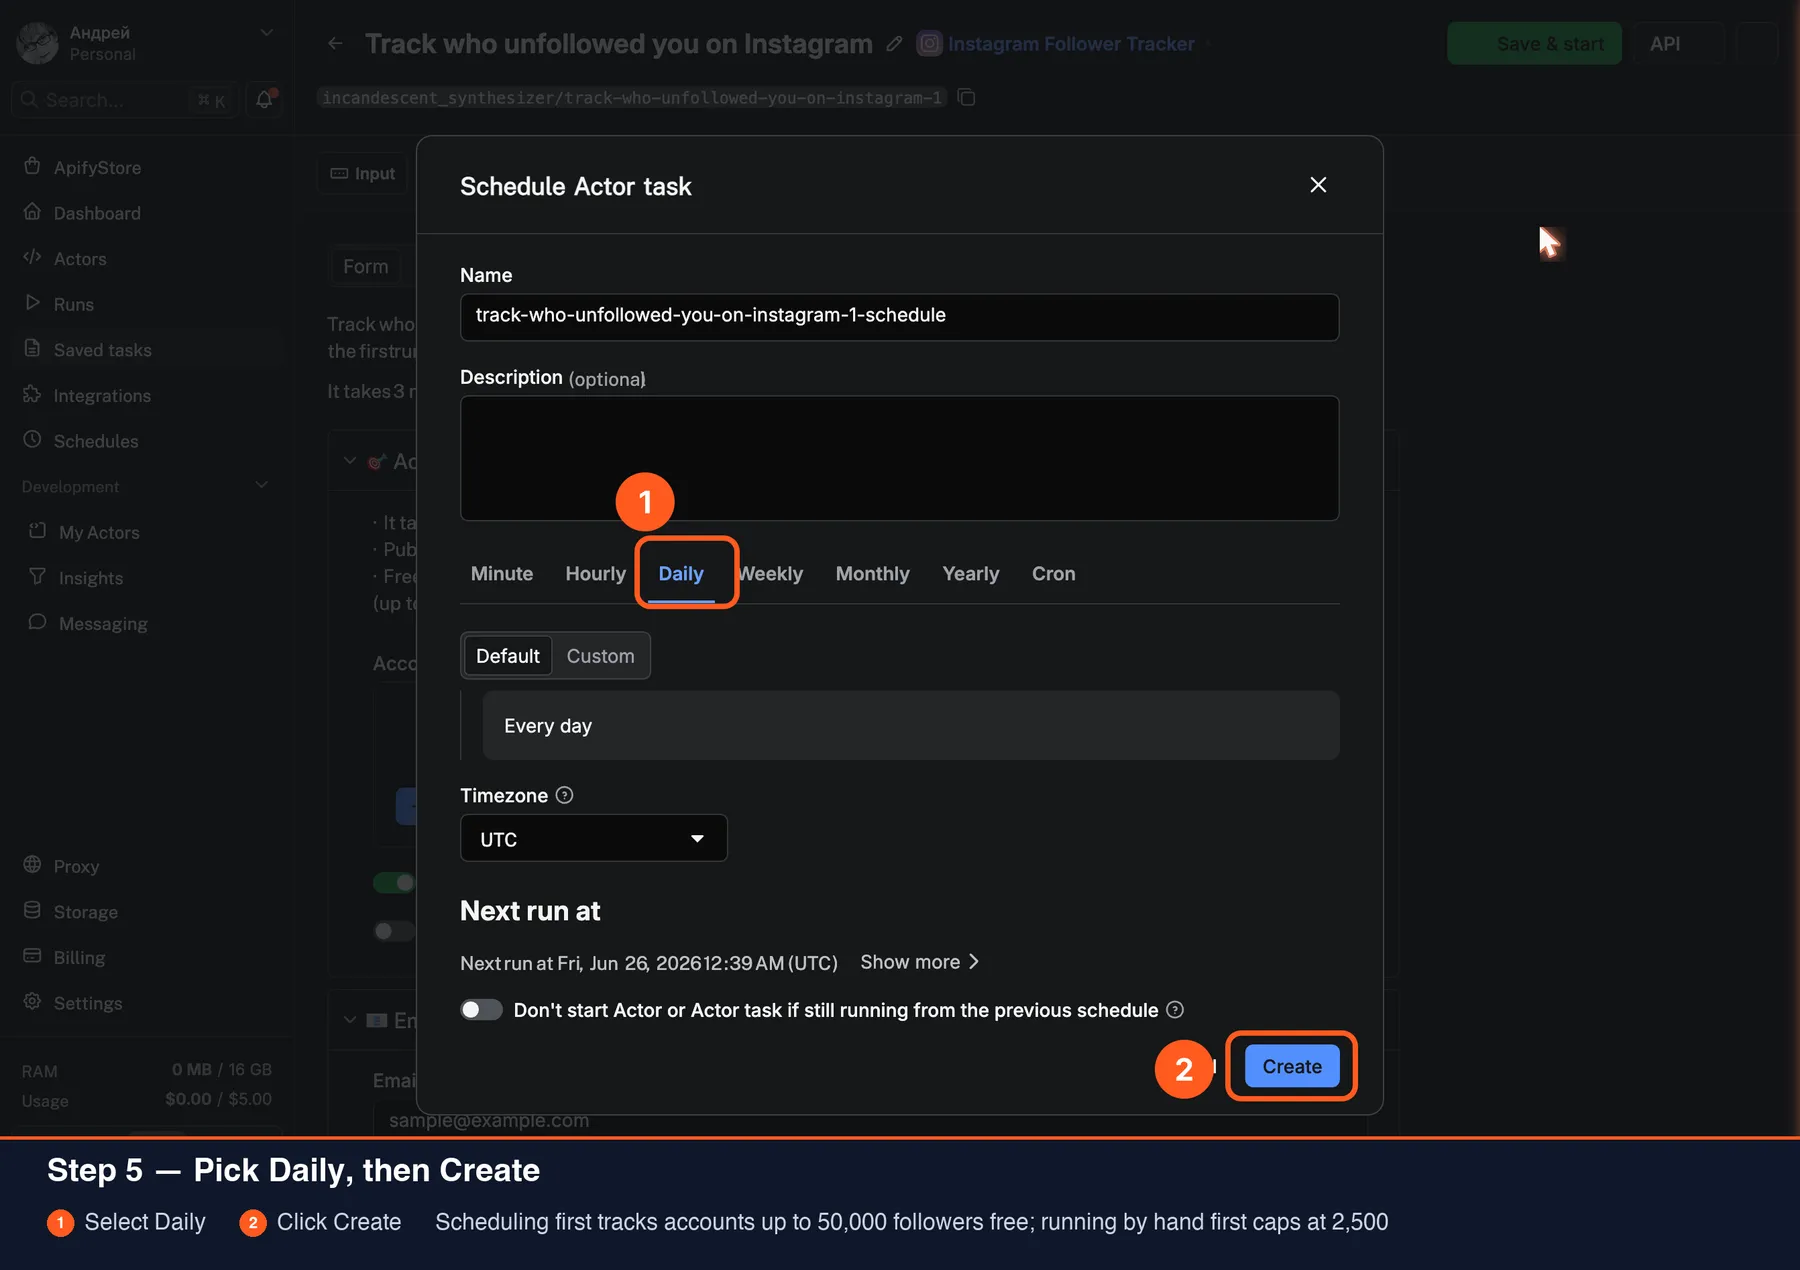Viewport: 1800px width, 1270px height.
Task: Open the UTC timezone dropdown
Action: (593, 838)
